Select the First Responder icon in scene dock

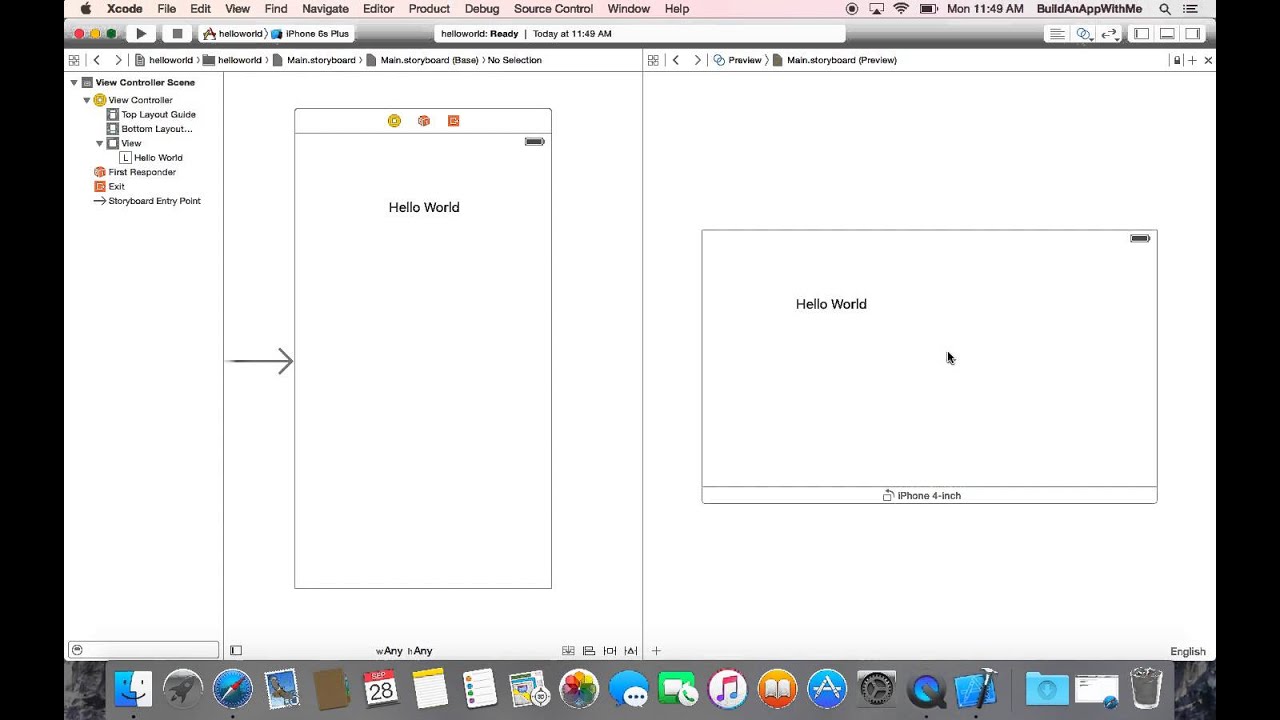click(x=424, y=121)
